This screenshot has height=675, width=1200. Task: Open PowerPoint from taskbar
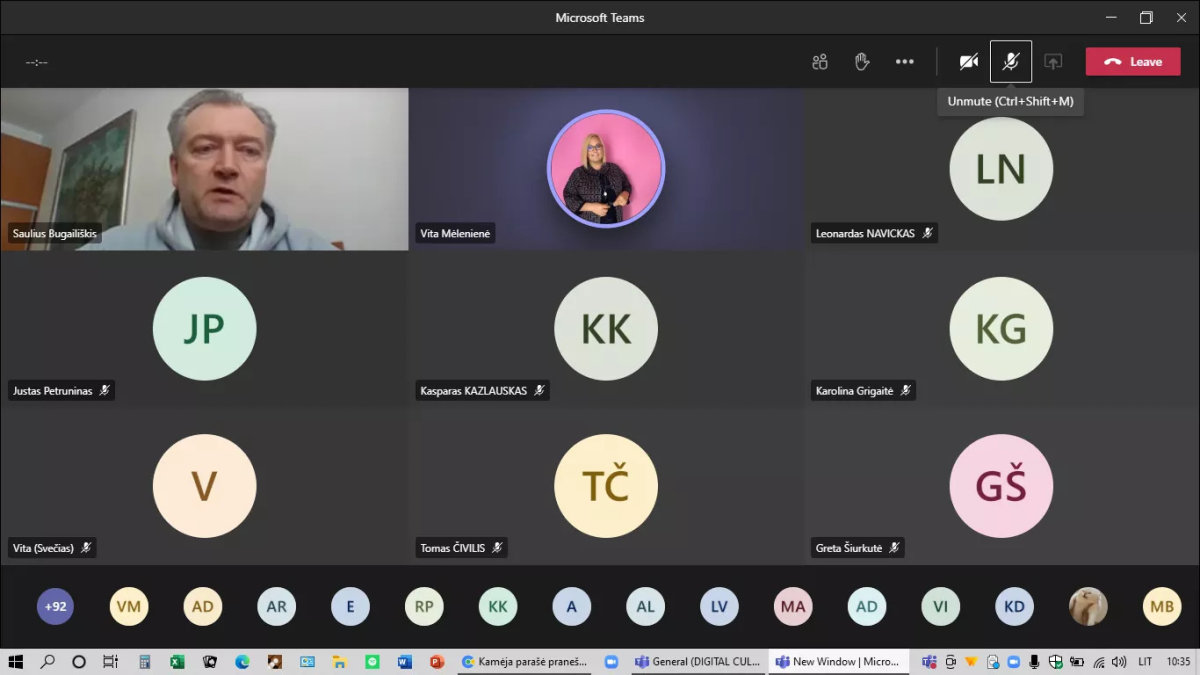pyautogui.click(x=436, y=662)
